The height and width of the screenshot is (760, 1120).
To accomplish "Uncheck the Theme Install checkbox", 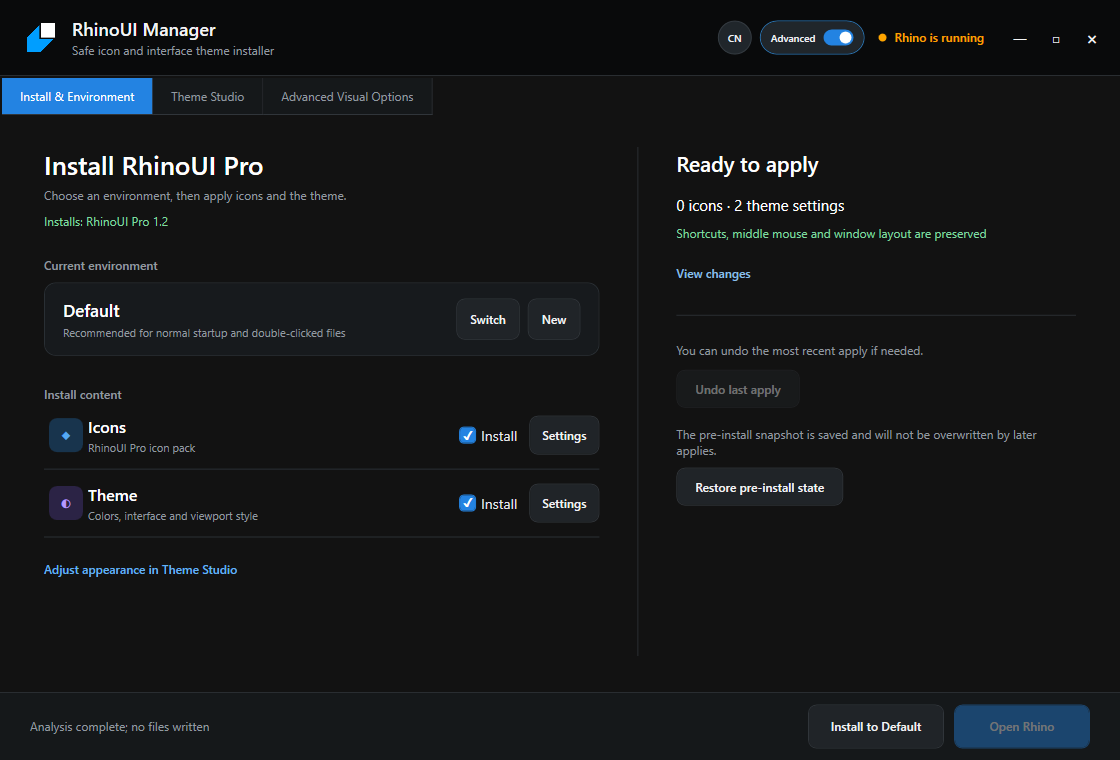I will coord(467,504).
